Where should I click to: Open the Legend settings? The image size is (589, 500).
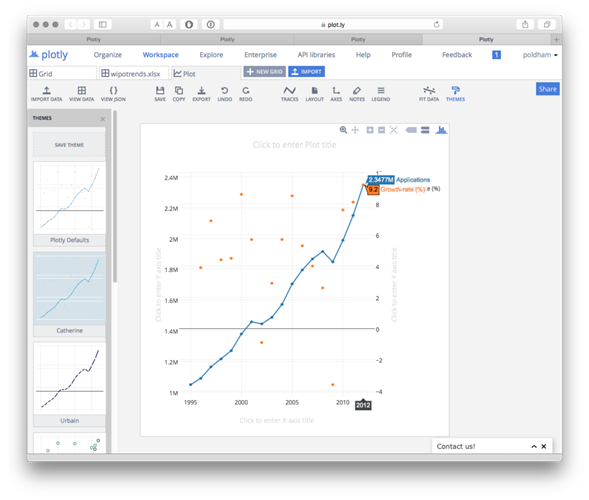(x=381, y=94)
